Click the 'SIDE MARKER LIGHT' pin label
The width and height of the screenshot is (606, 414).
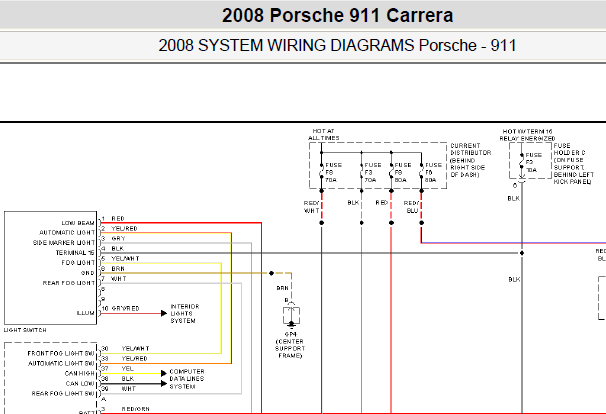click(x=64, y=243)
